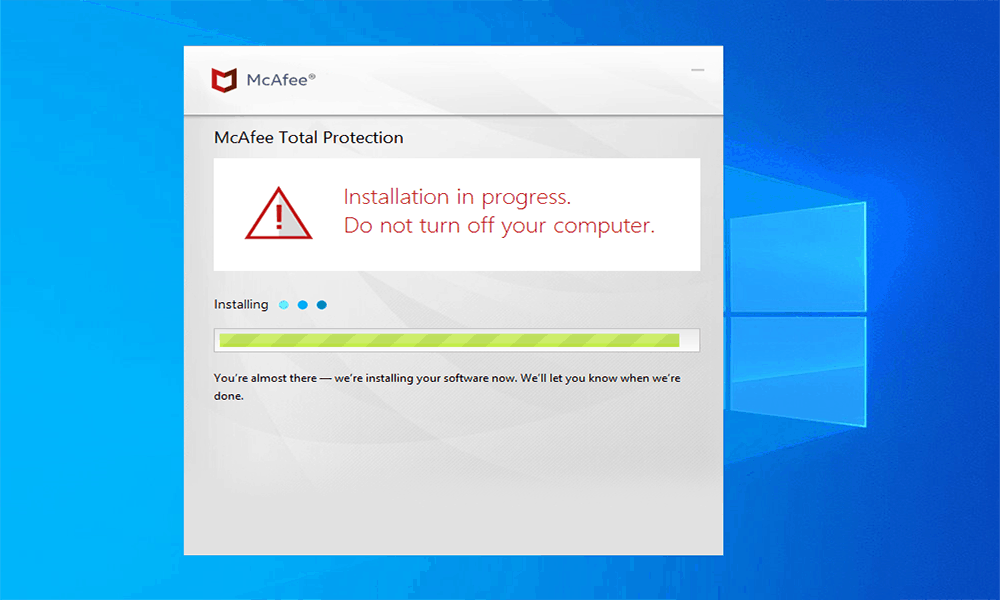The width and height of the screenshot is (1000, 600).
Task: Click the 'Do not turn off your computer.' text
Action: (499, 226)
